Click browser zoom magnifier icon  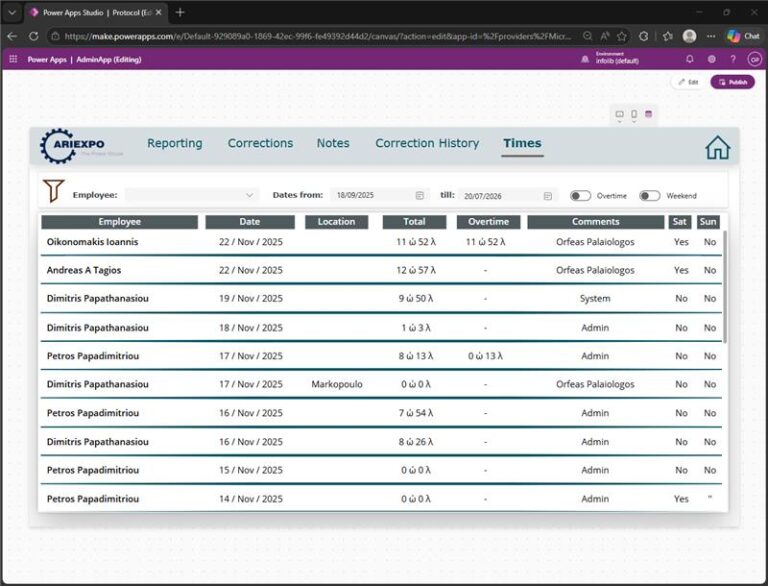coord(587,36)
